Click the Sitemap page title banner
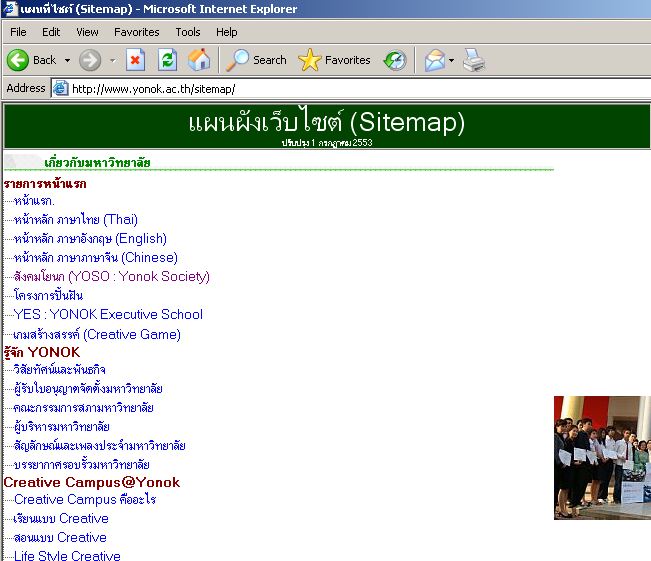The height and width of the screenshot is (561, 651). pyautogui.click(x=327, y=126)
